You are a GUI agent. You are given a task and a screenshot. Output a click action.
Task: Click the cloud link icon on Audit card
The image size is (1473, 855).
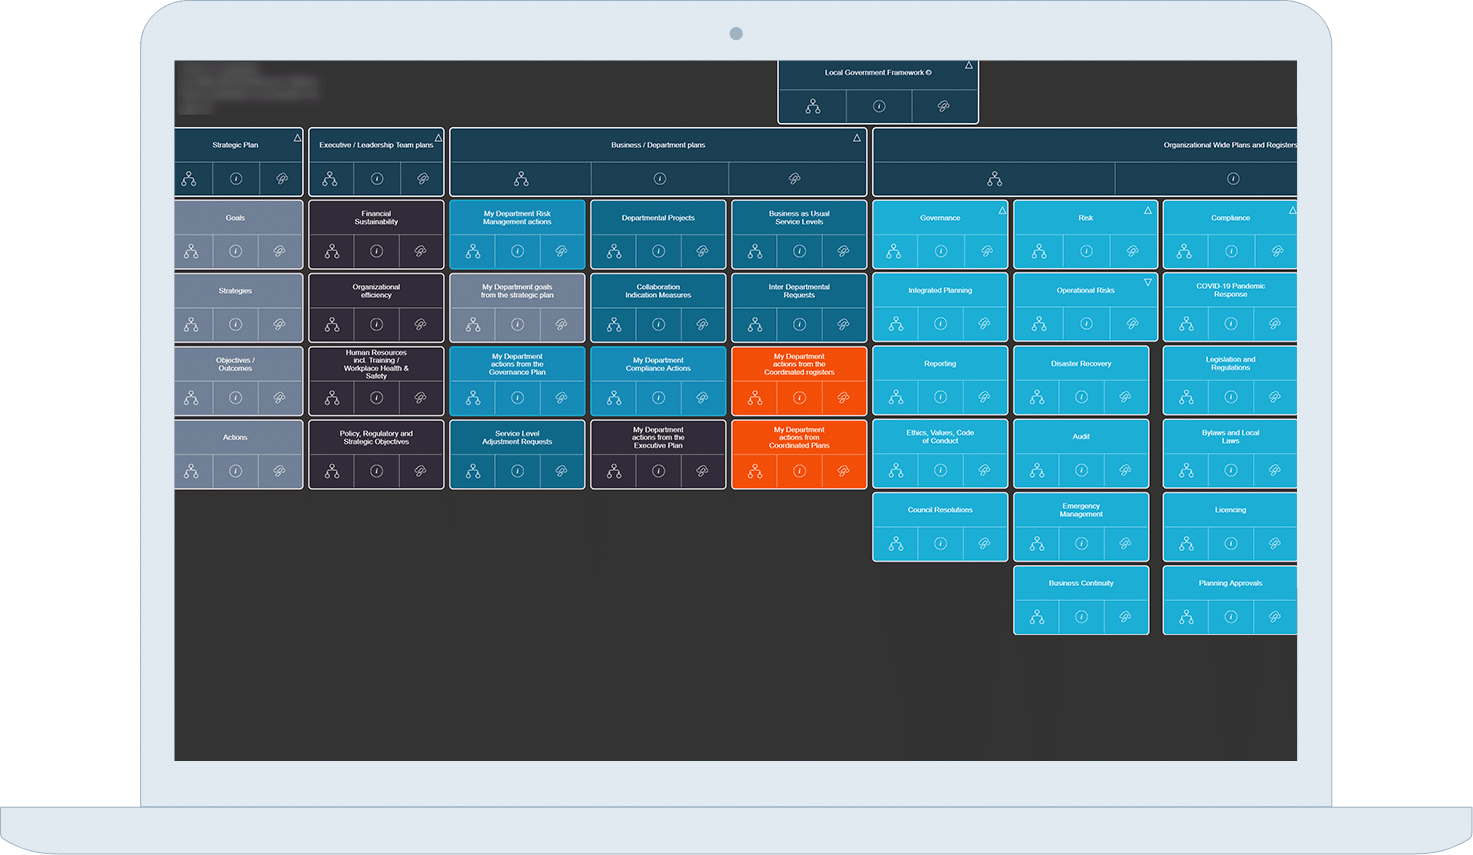pyautogui.click(x=1125, y=471)
